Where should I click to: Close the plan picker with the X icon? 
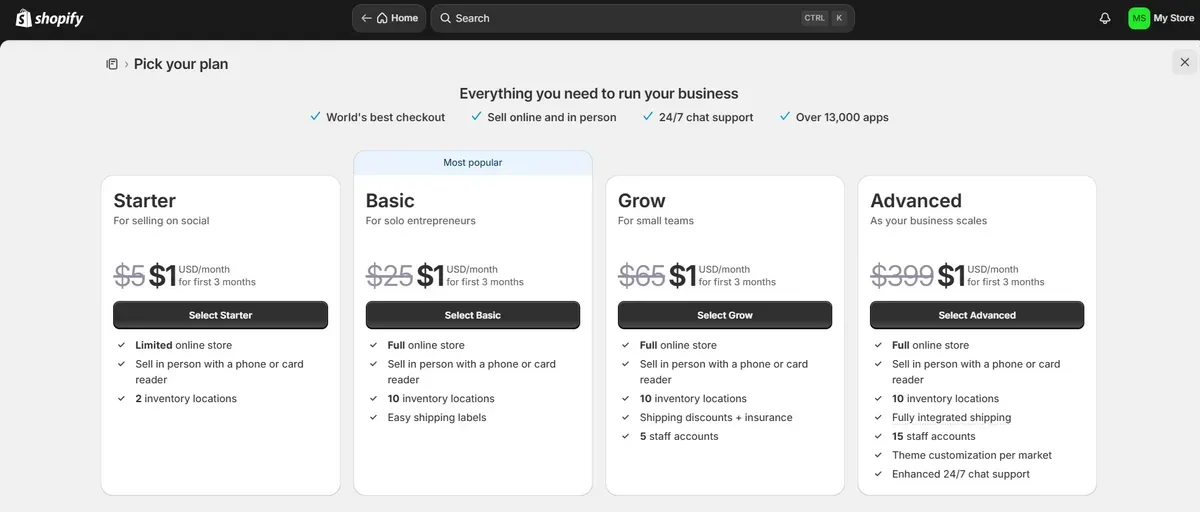(x=1185, y=62)
